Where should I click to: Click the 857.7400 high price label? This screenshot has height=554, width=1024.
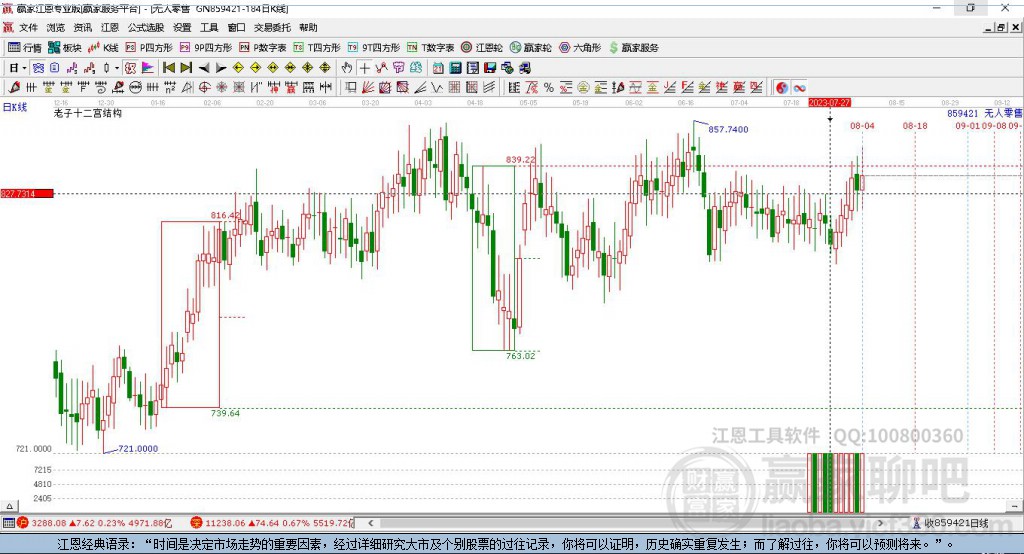[728, 129]
